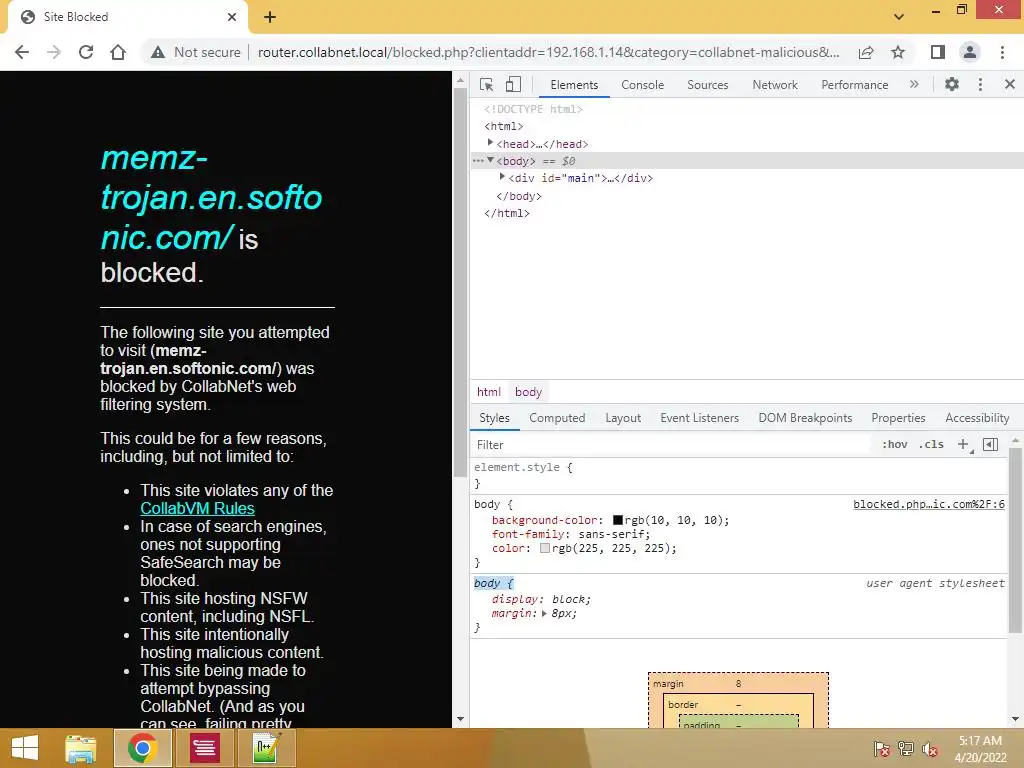Toggle the computed styles sidebar icon
Viewport: 1024px width, 768px height.
point(991,445)
